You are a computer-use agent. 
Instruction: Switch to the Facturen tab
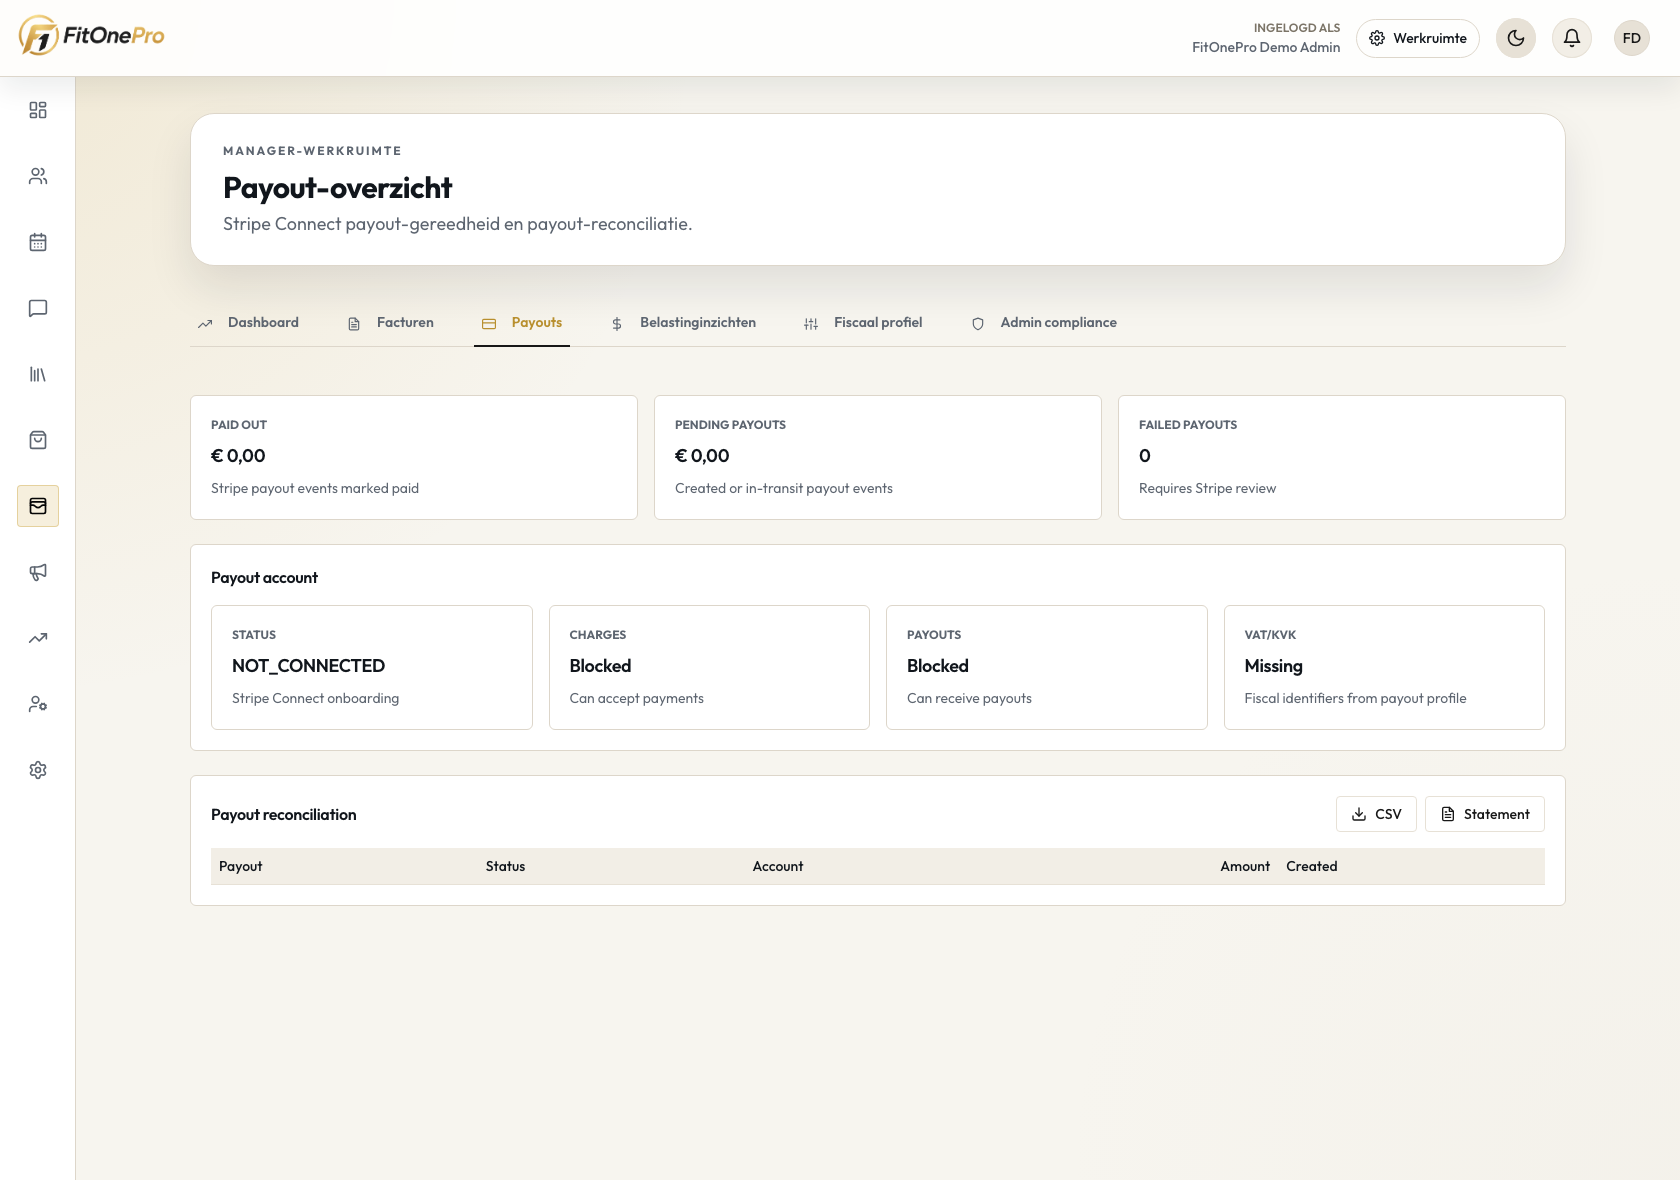tap(390, 323)
